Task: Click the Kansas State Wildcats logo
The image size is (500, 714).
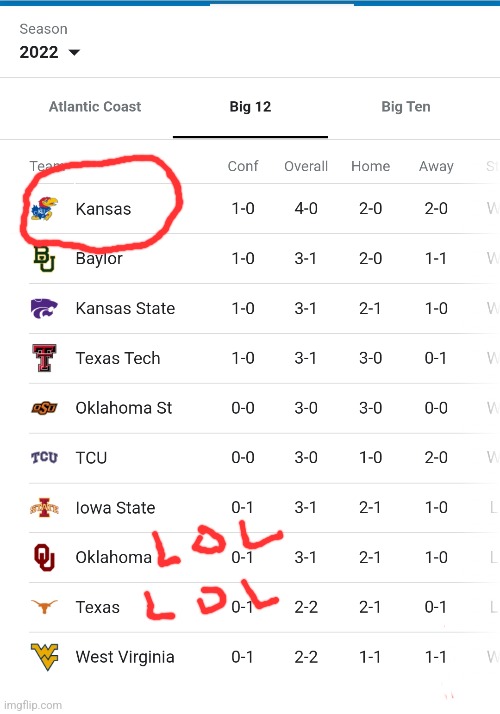Action: coord(44,308)
